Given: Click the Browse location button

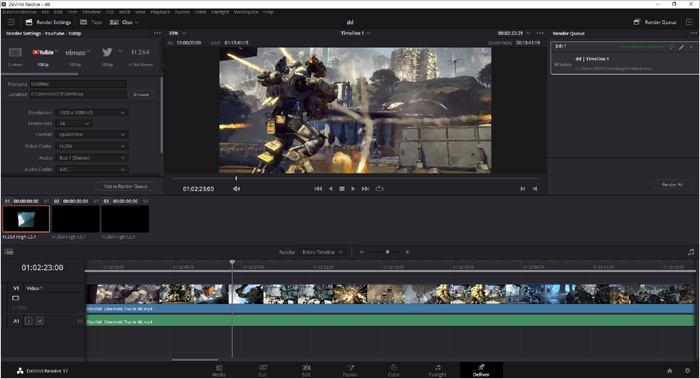Looking at the screenshot, I should pos(141,94).
